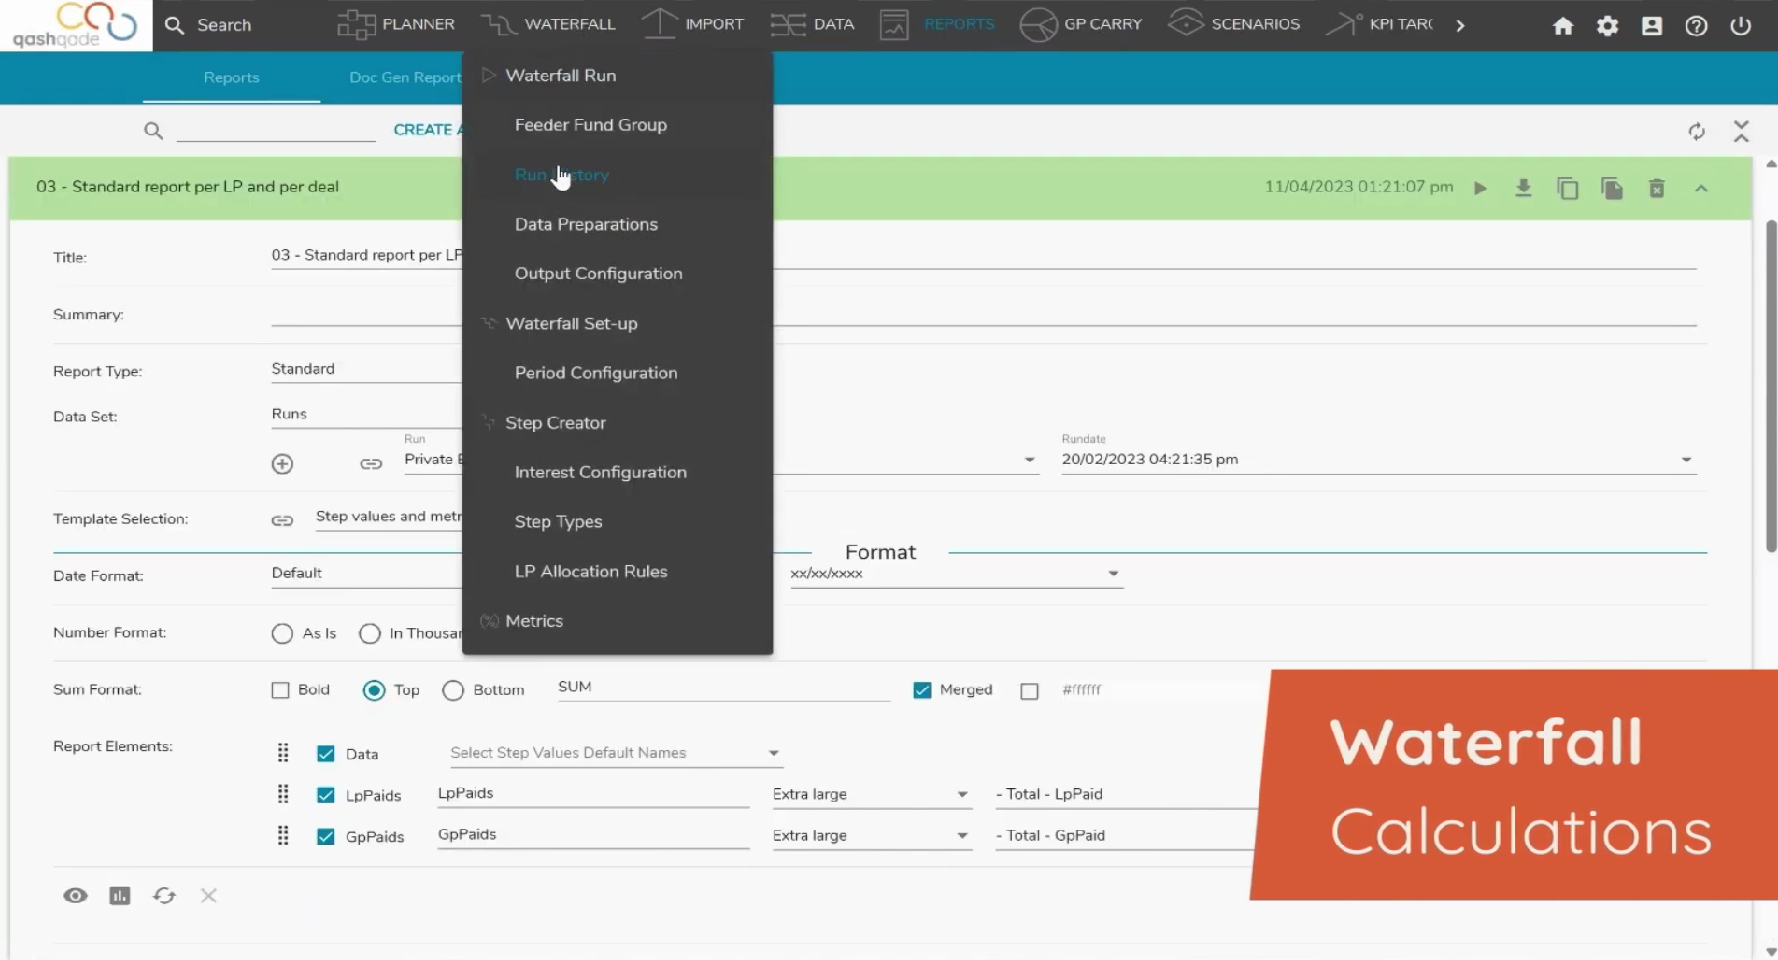
Task: Expand more top navigation items with arrow
Action: click(x=1460, y=25)
